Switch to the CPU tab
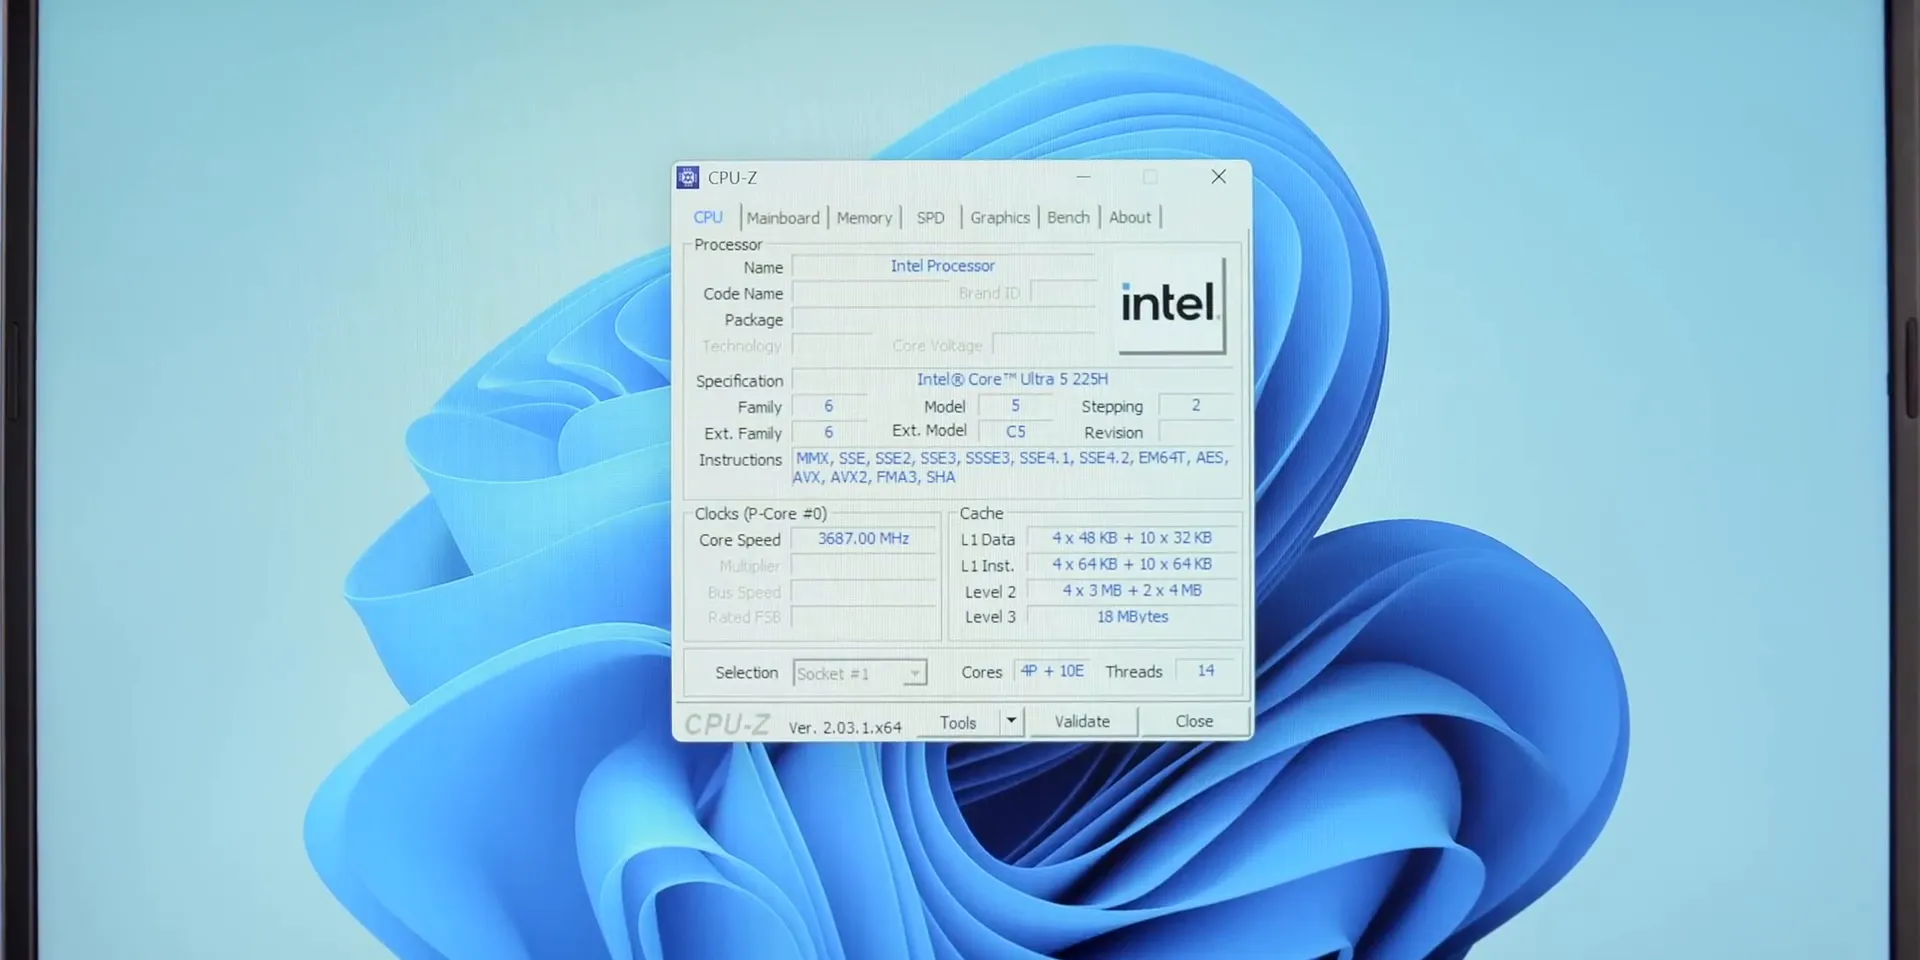This screenshot has width=1920, height=960. pos(708,217)
